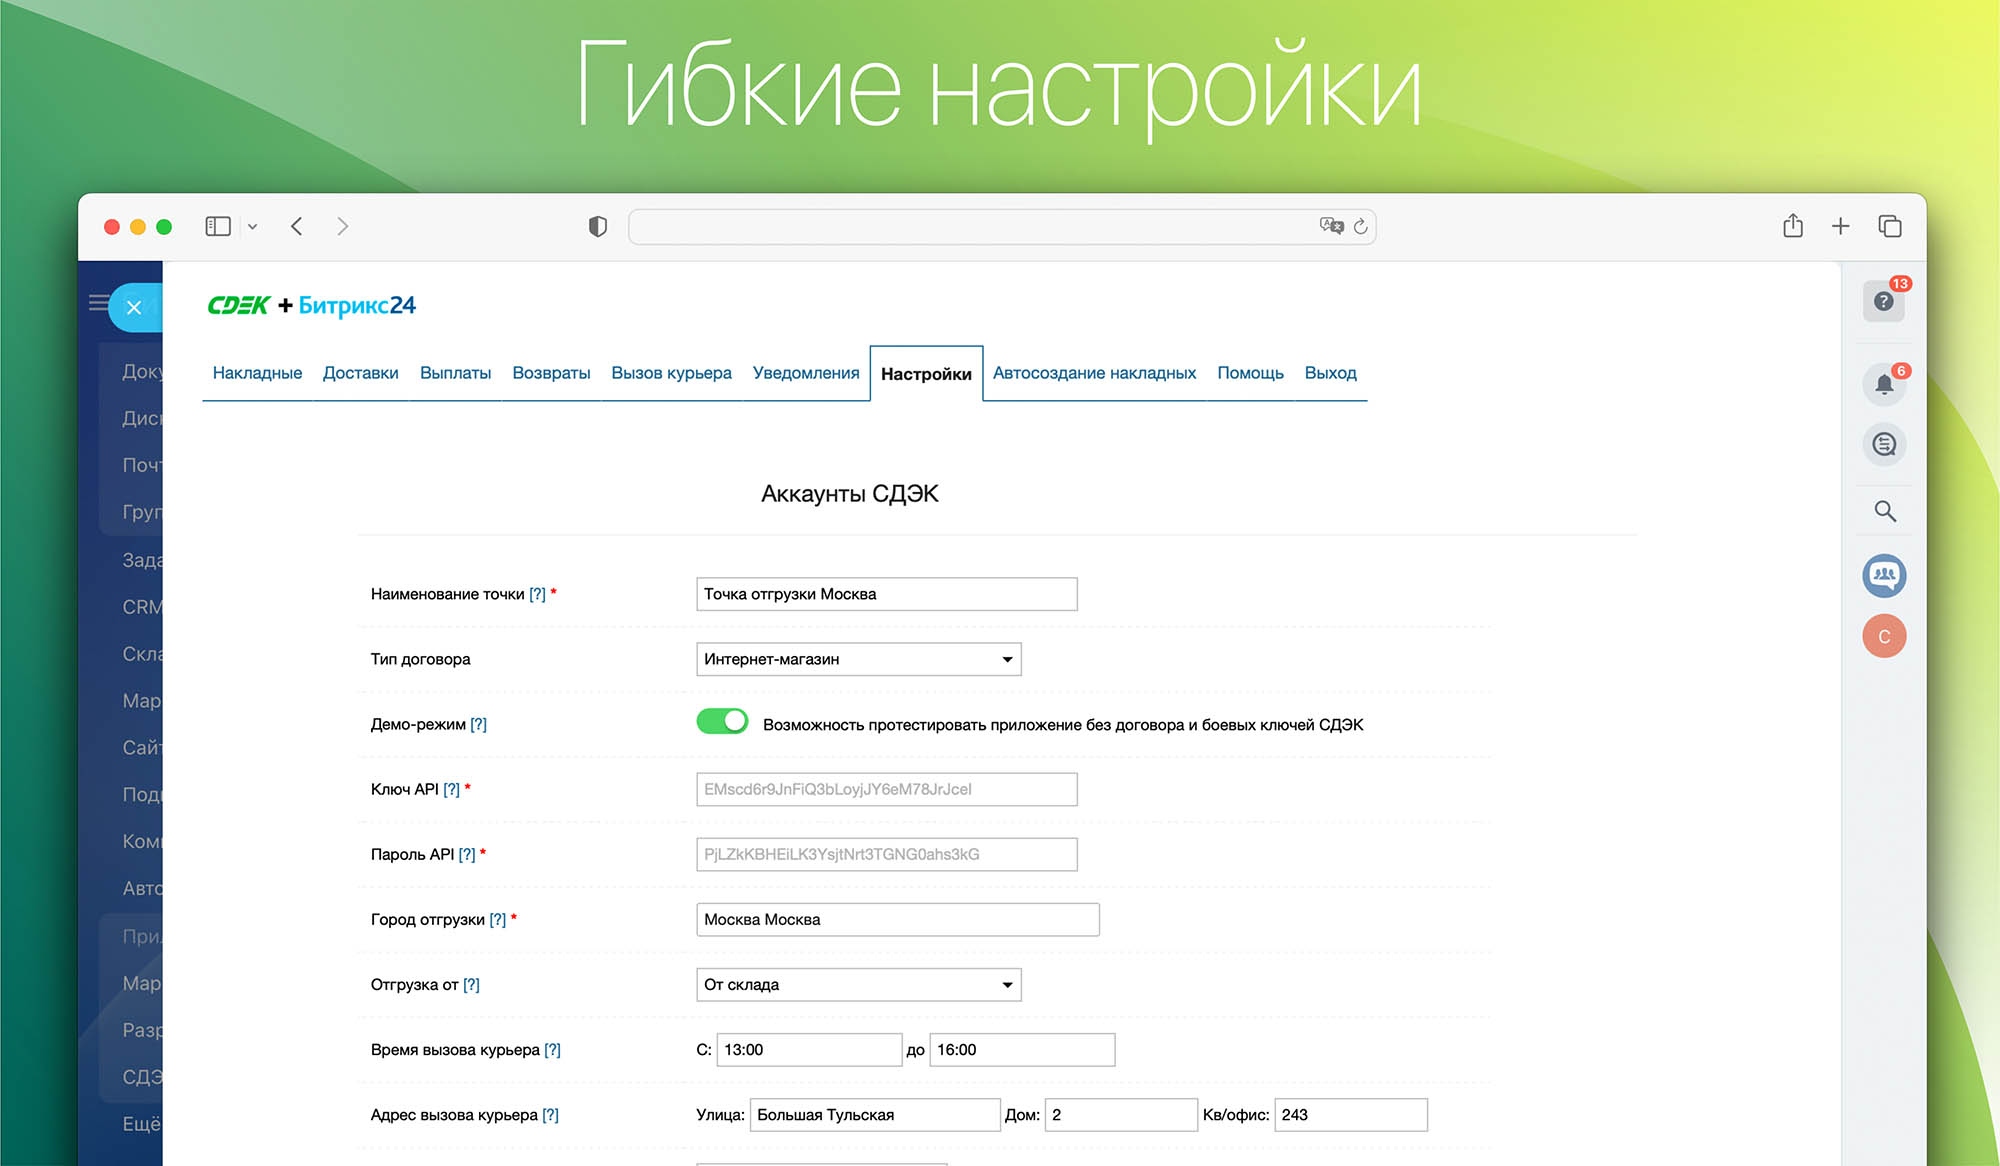The height and width of the screenshot is (1166, 2000).
Task: Click browser share icon
Action: click(x=1792, y=226)
